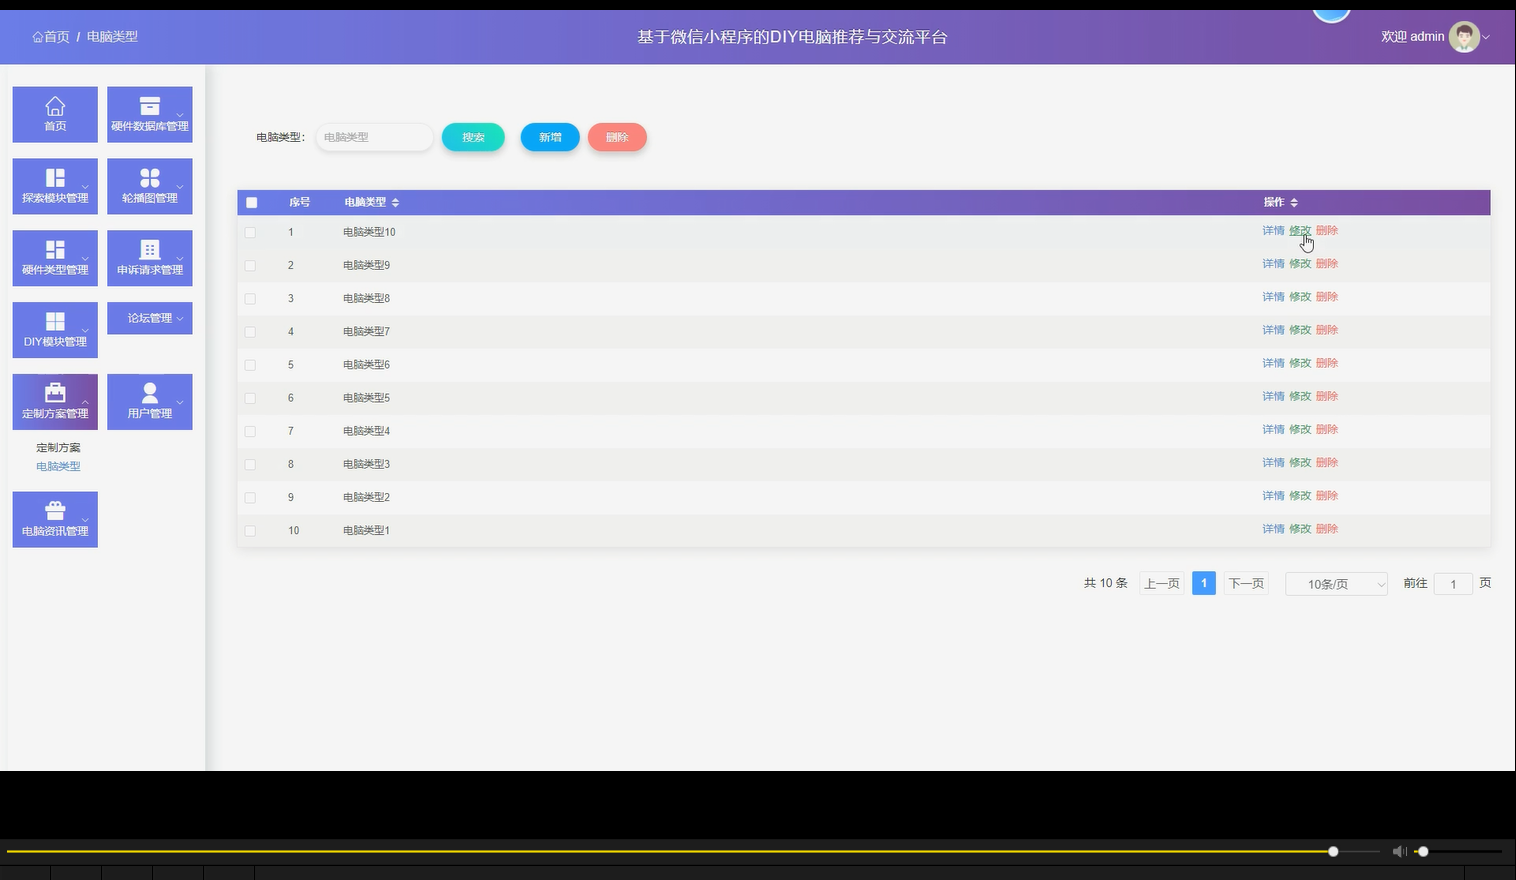Collapse 定制方案管理 sidebar tile
This screenshot has height=880, width=1516.
pos(55,402)
